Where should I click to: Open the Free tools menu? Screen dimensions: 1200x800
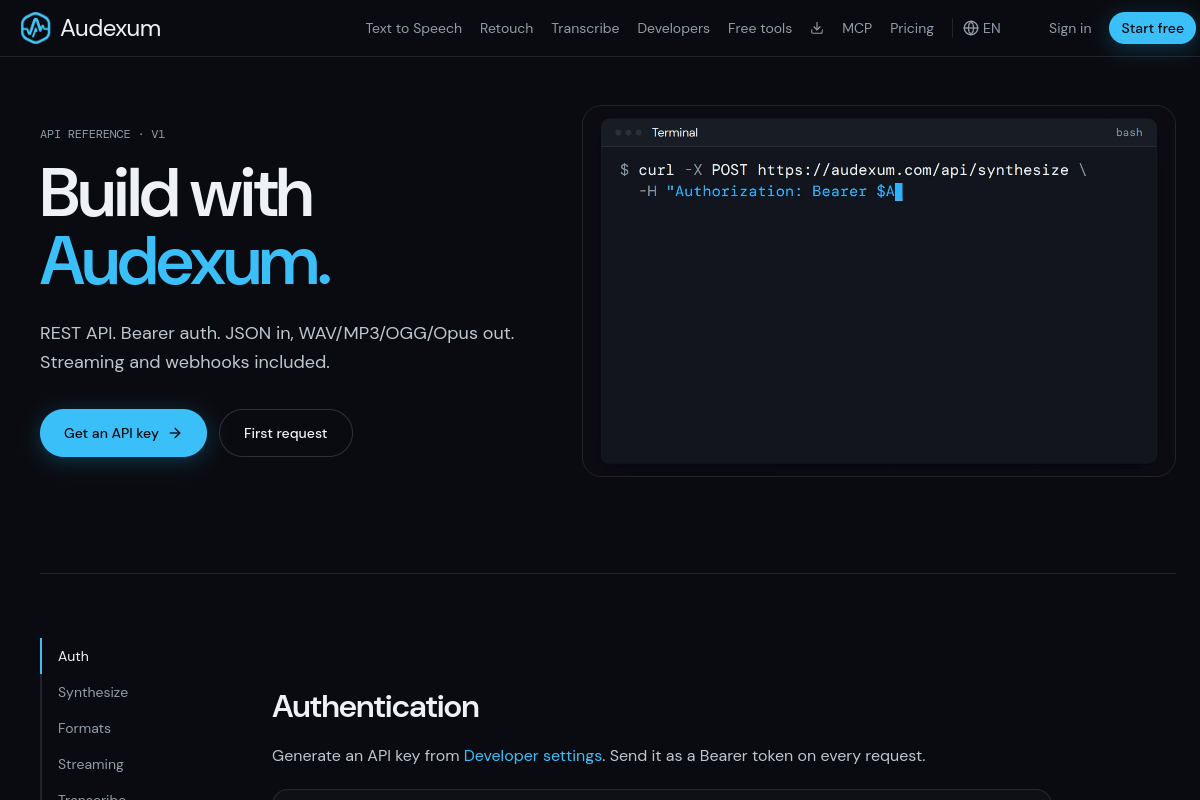(760, 28)
